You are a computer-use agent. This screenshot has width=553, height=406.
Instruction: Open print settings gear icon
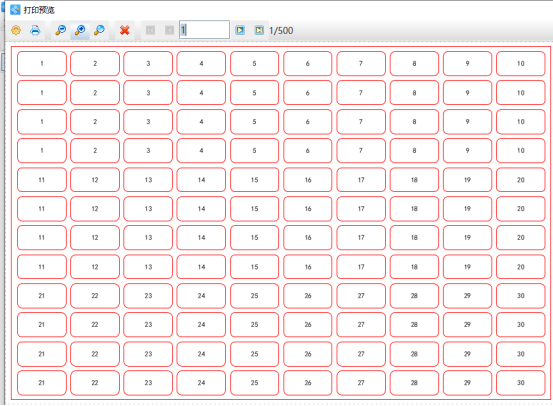pos(16,30)
